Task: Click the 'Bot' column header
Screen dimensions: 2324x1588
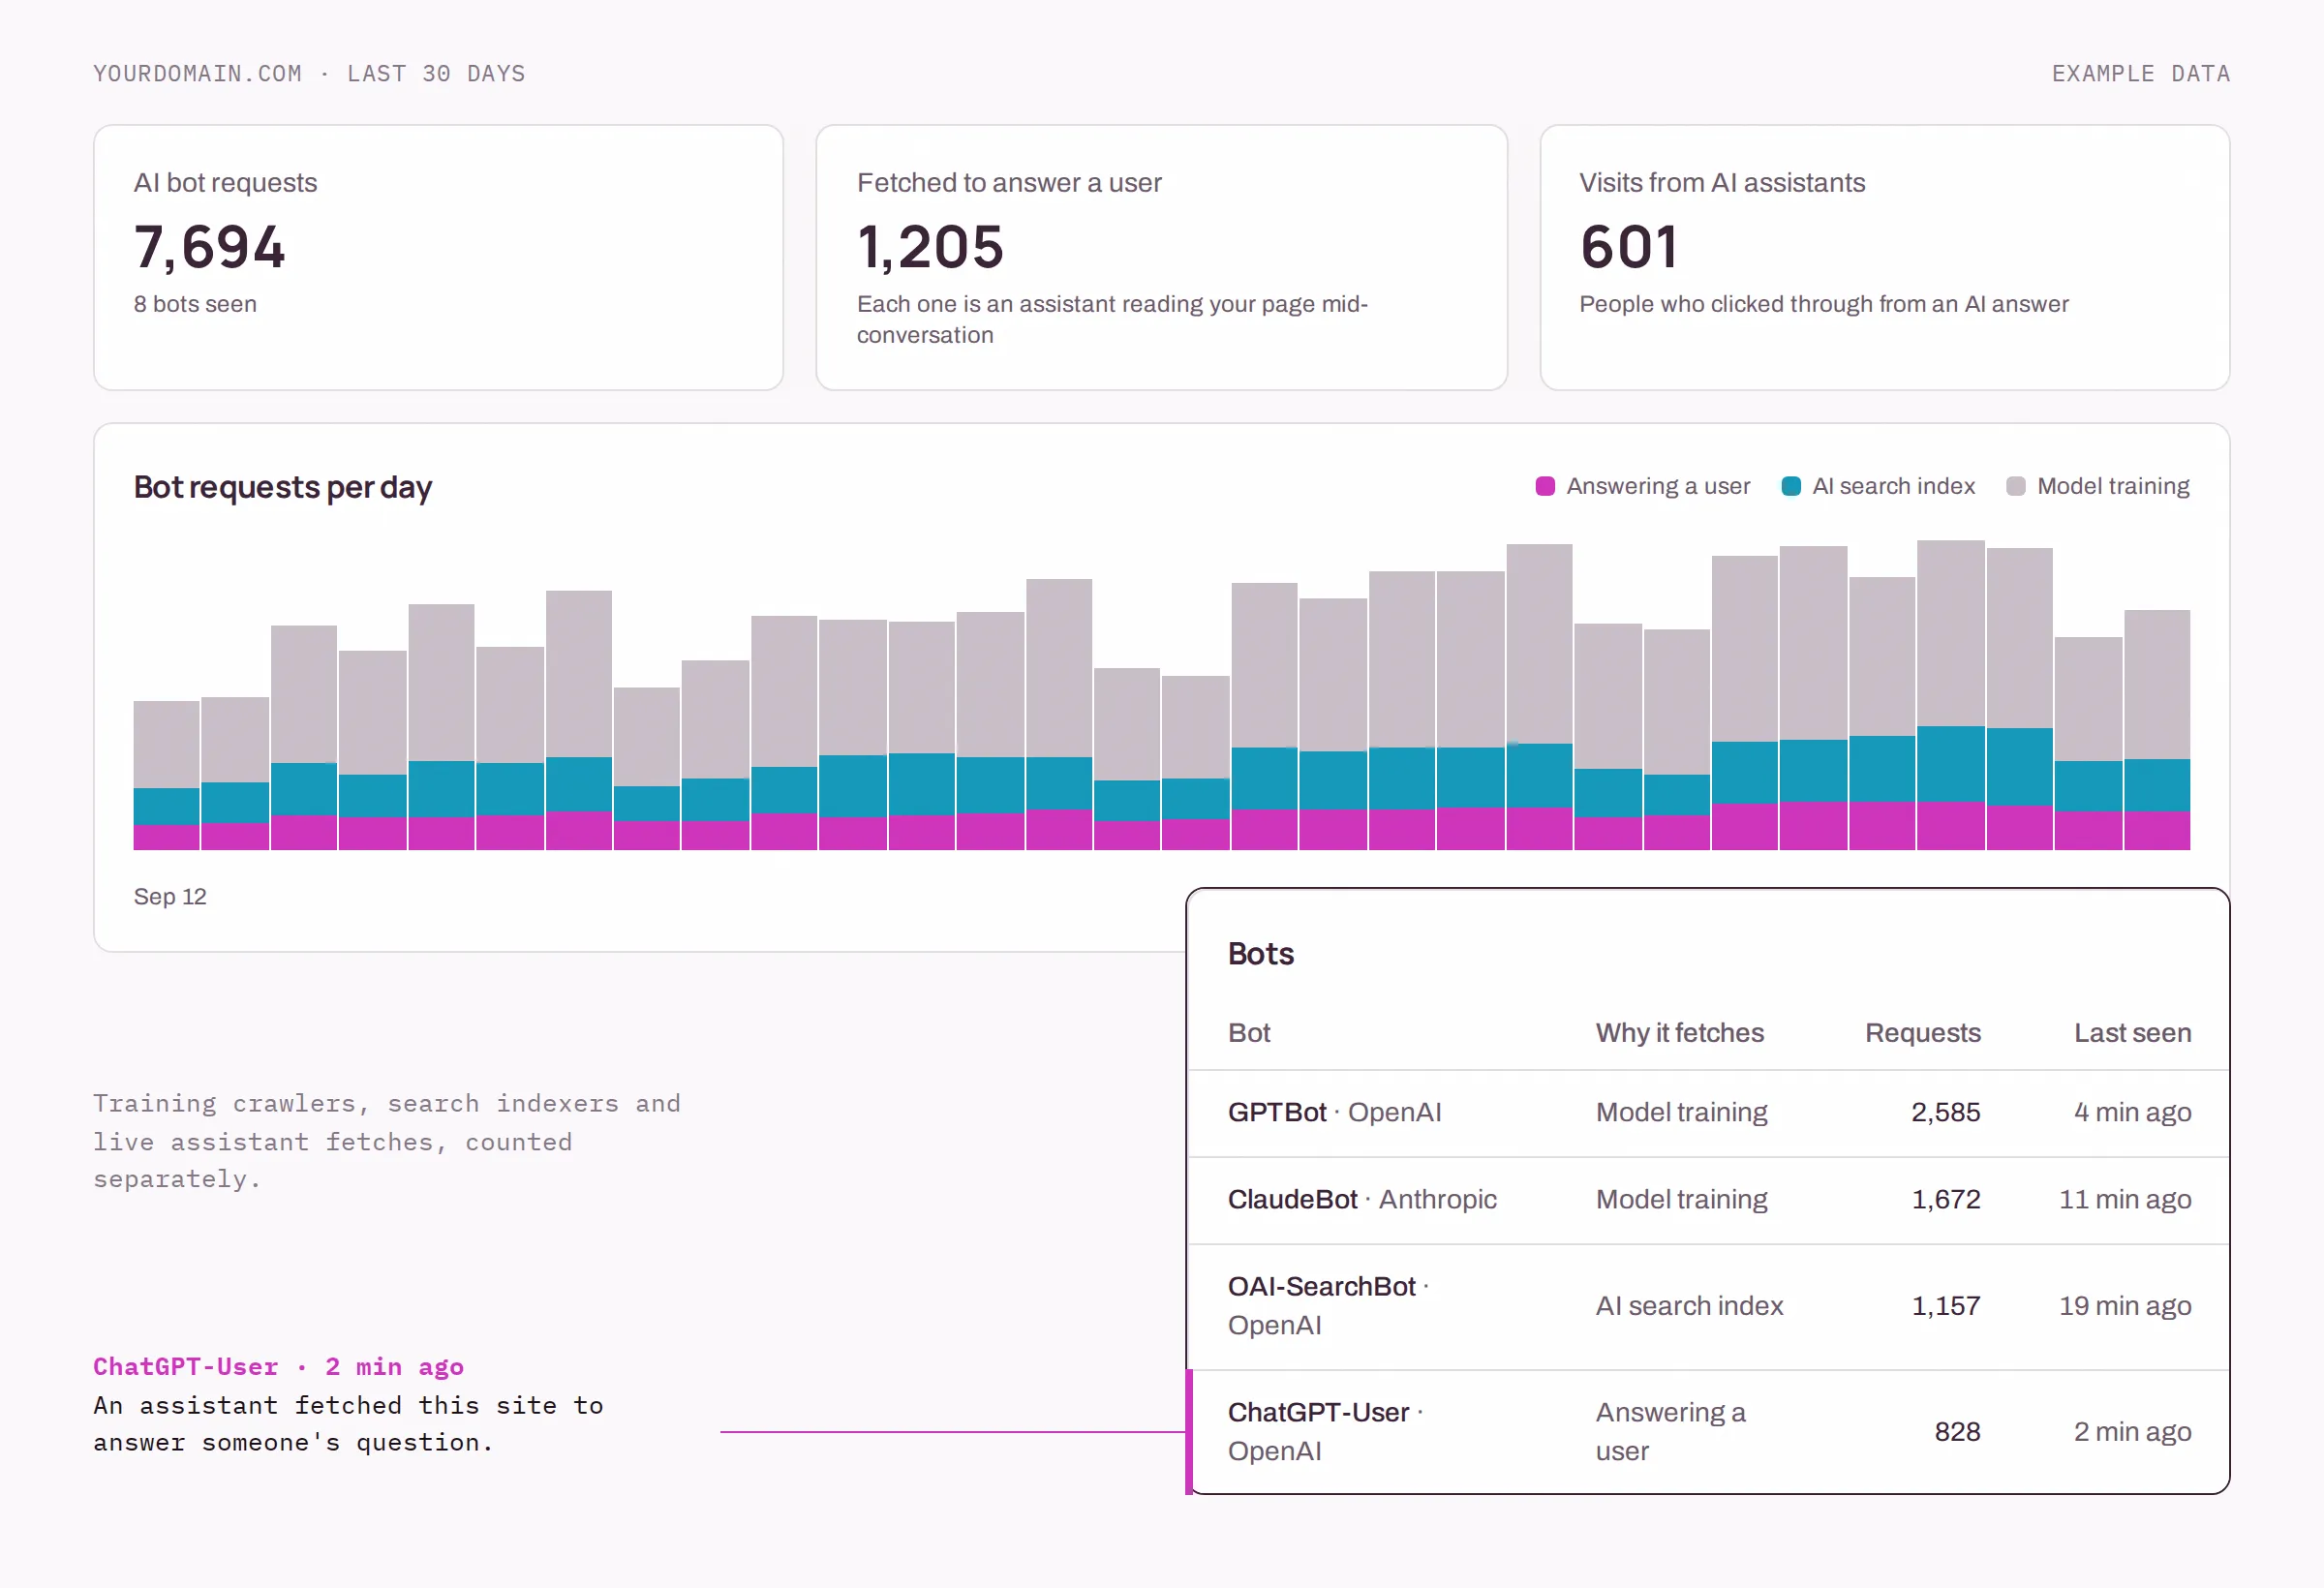Action: 1249,1033
